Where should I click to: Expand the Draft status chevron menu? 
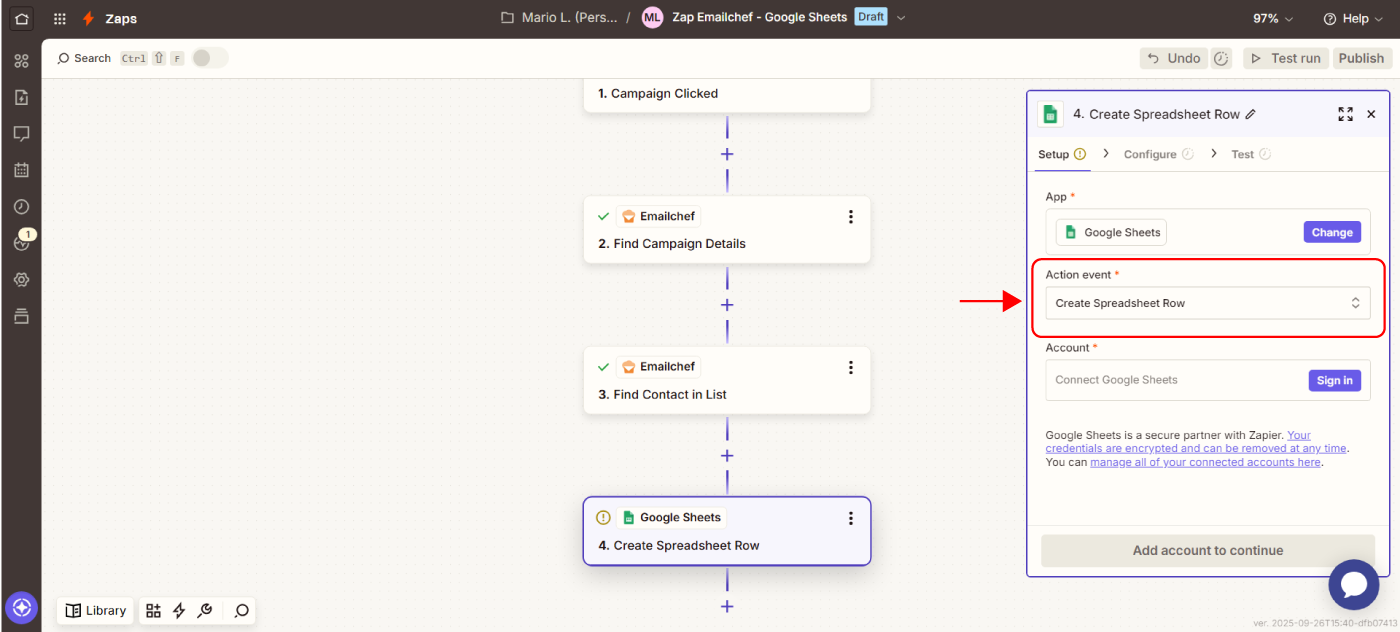(x=901, y=18)
